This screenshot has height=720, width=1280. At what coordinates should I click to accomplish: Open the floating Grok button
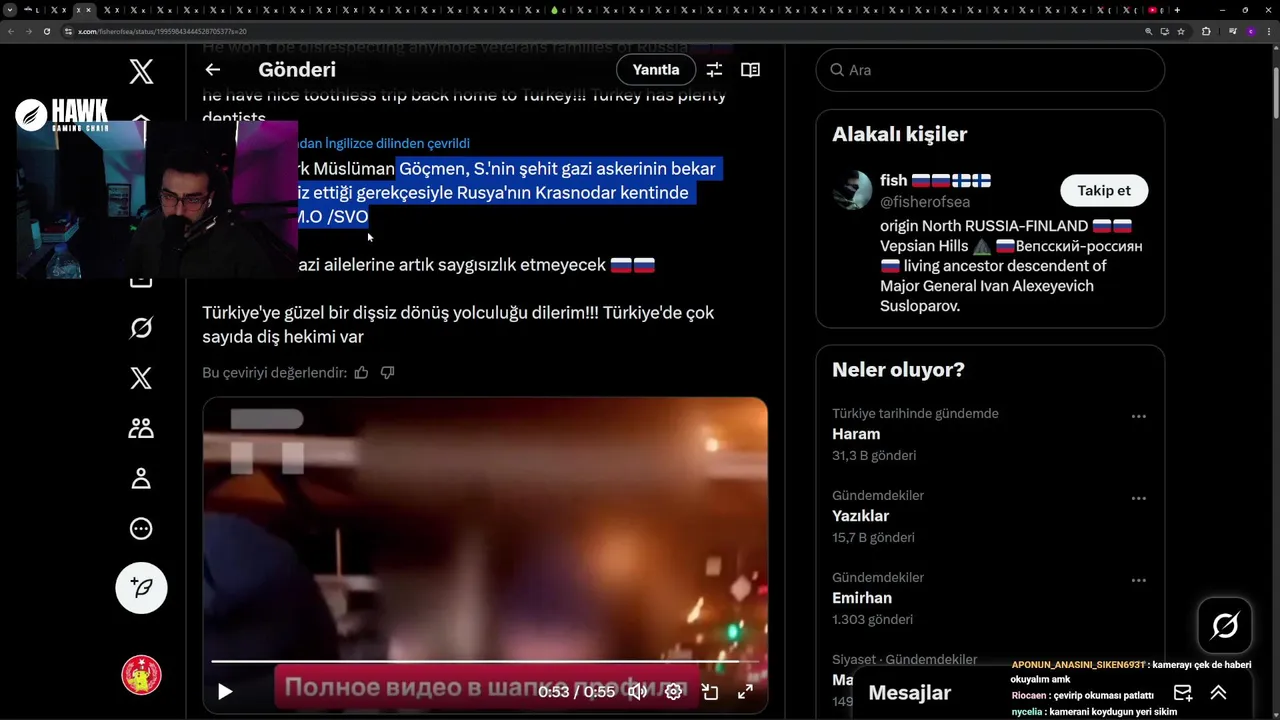[1225, 626]
